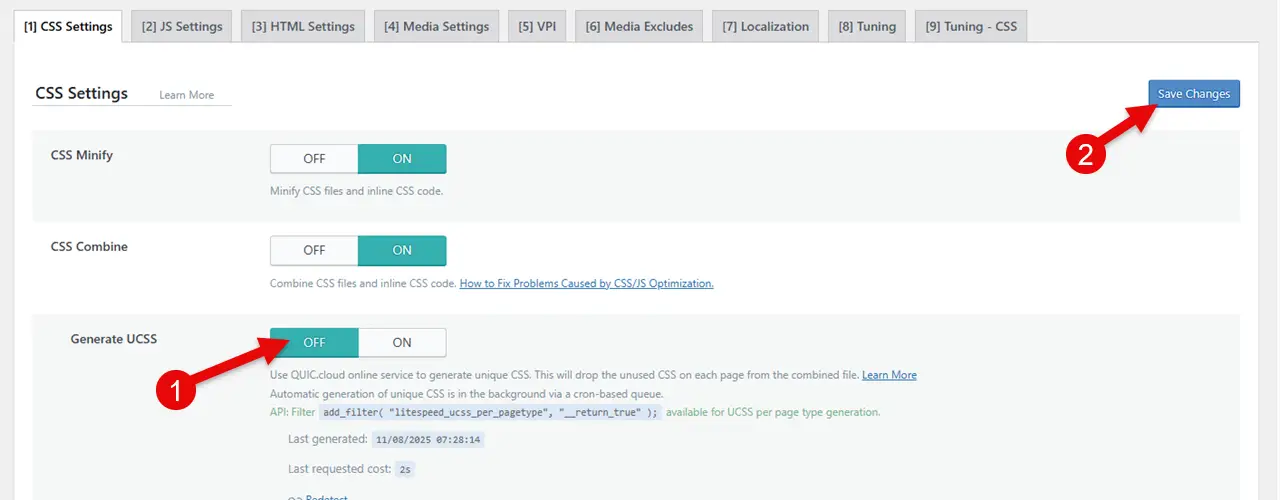Open the [3] HTML Settings tab
The image size is (1280, 500).
pyautogui.click(x=303, y=26)
